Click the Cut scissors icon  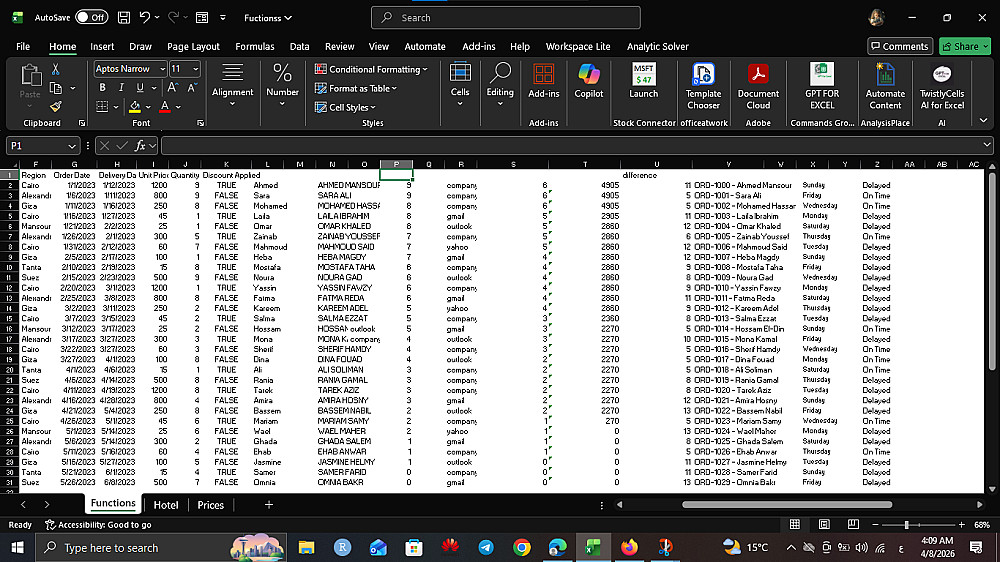(55, 69)
